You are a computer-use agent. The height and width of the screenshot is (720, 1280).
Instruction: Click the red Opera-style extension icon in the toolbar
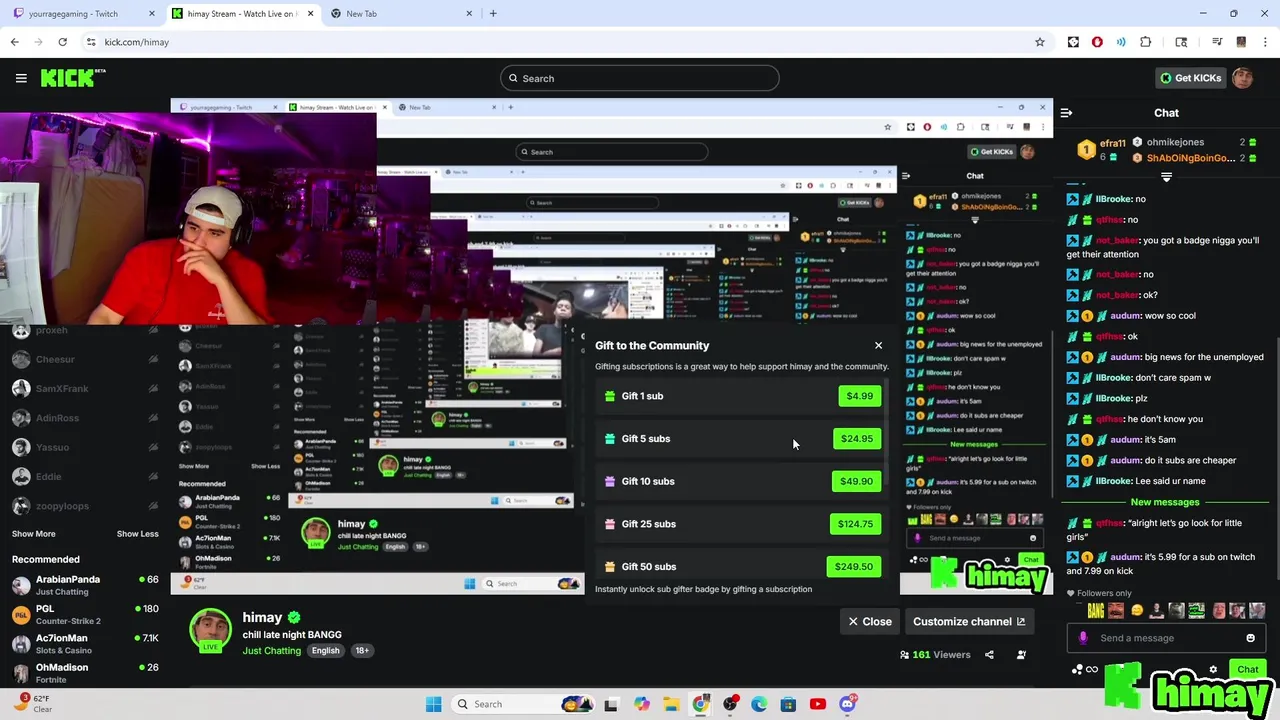(x=1097, y=42)
